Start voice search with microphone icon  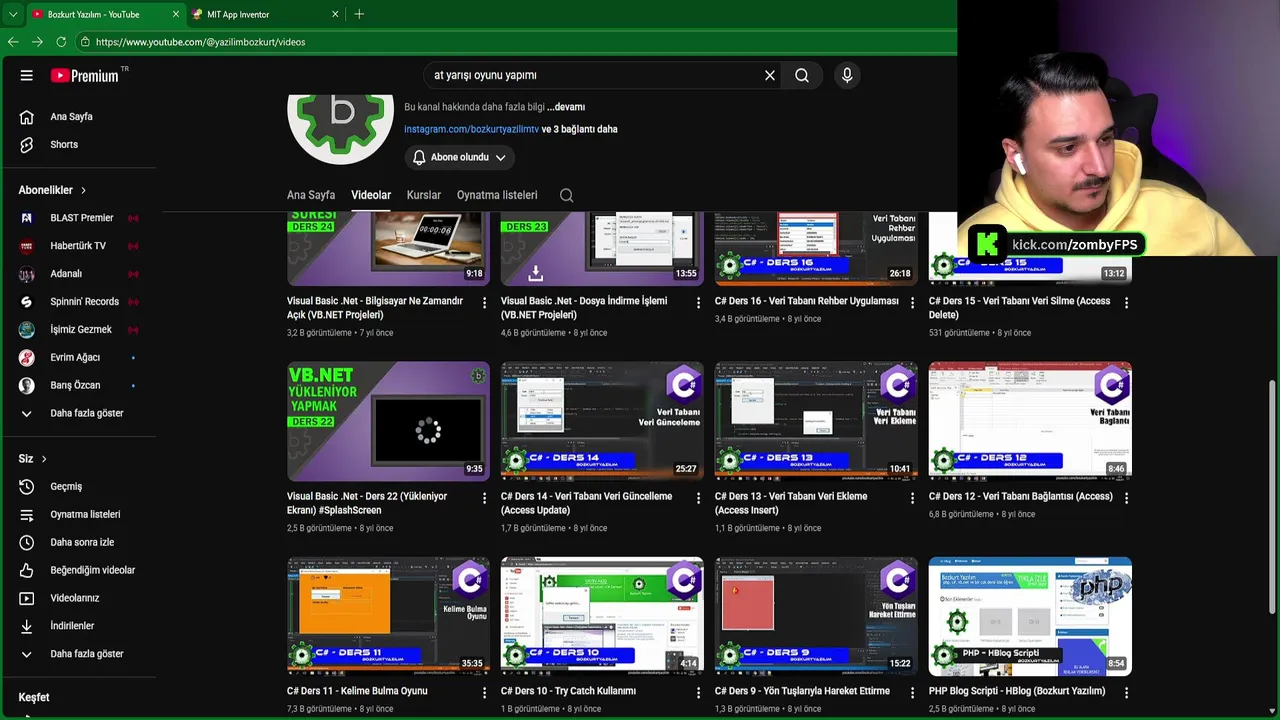click(847, 75)
